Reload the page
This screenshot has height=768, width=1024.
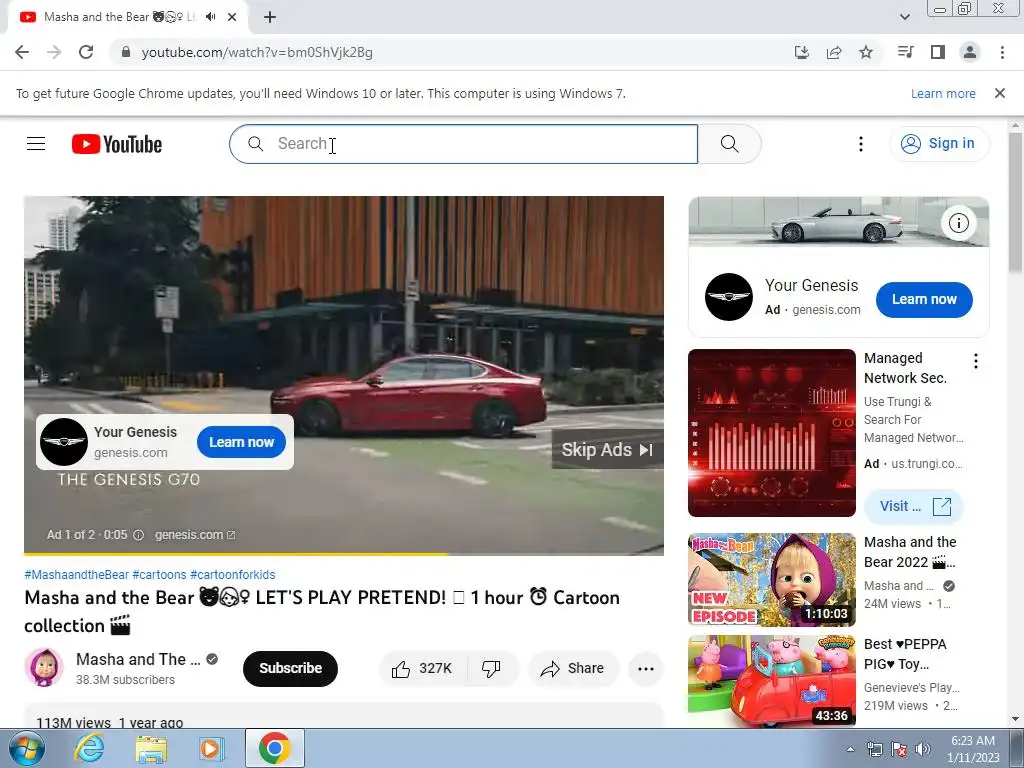86,52
